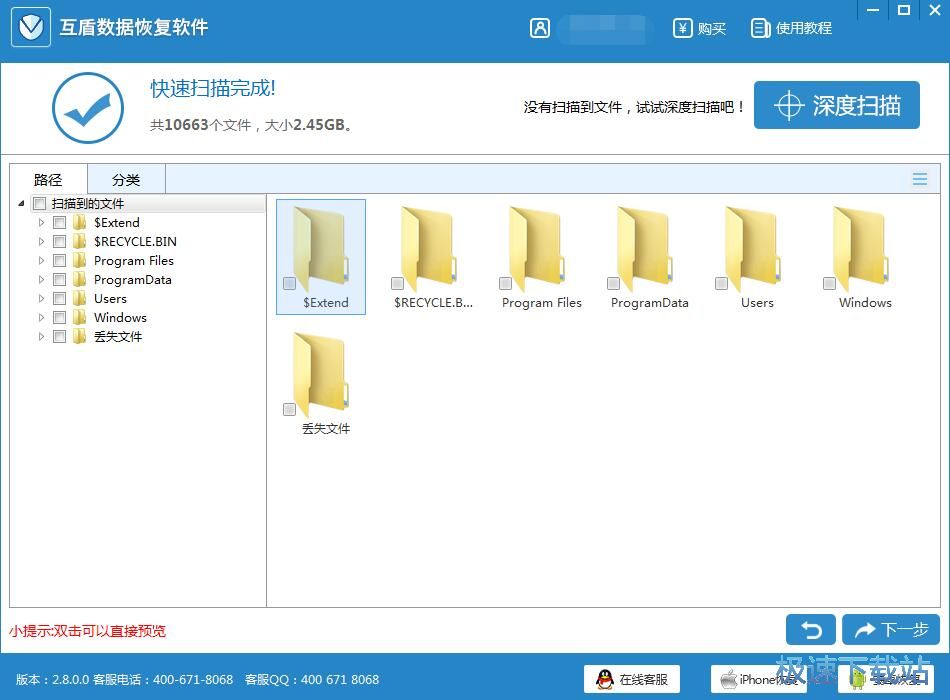Check the ProgramData tree checkbox
This screenshot has width=950, height=700.
click(59, 279)
